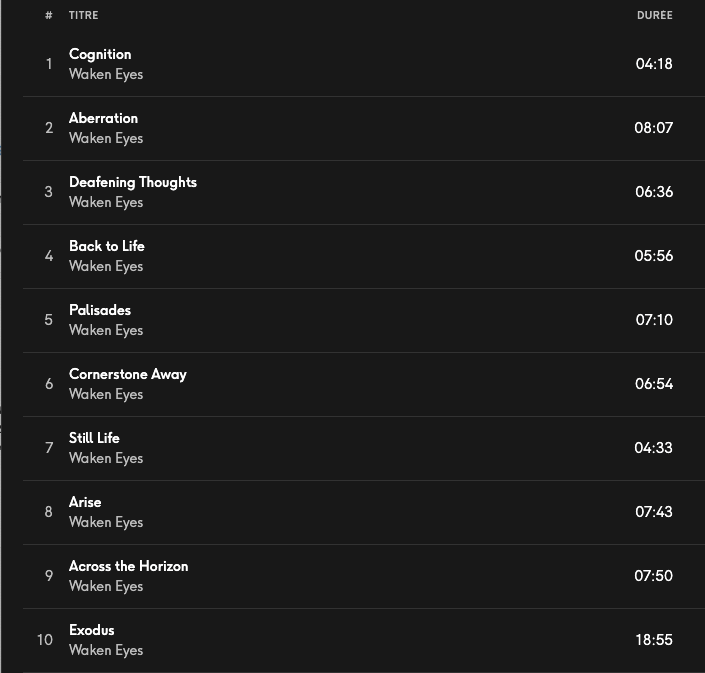Choose the Palisades track
705x673 pixels.
pyautogui.click(x=100, y=310)
